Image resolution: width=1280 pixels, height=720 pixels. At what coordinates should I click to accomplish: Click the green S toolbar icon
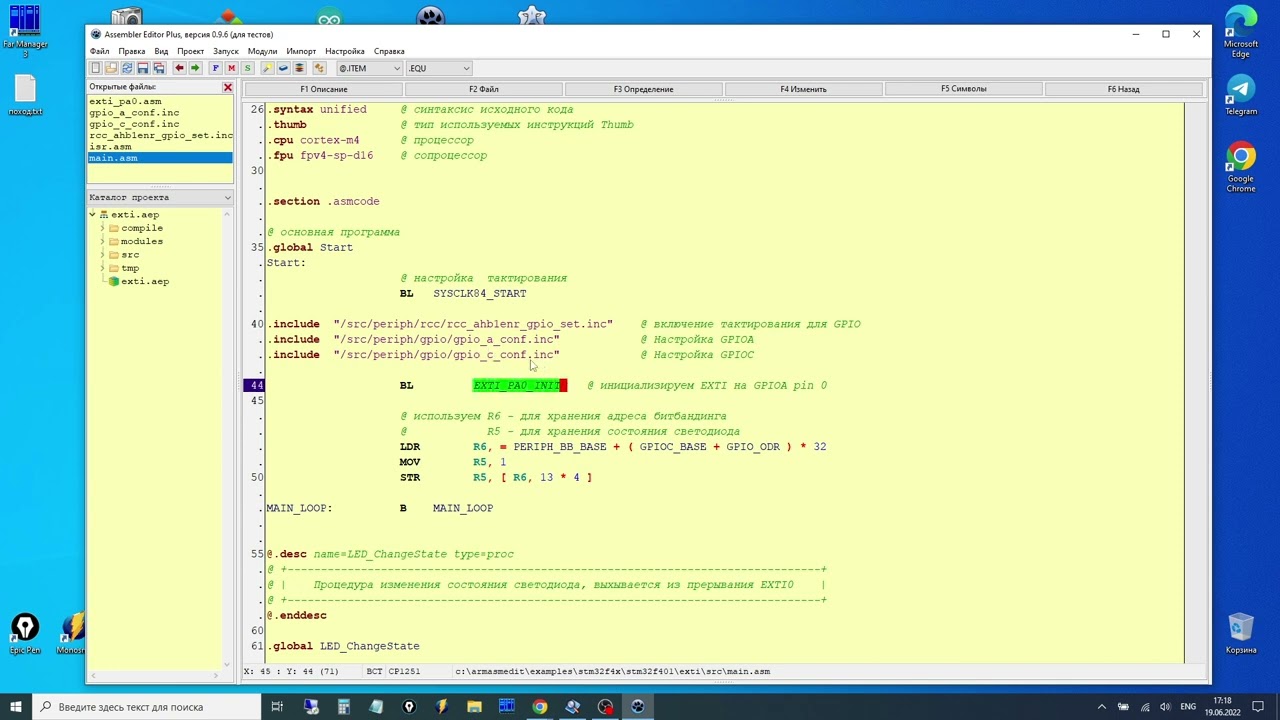(x=247, y=68)
